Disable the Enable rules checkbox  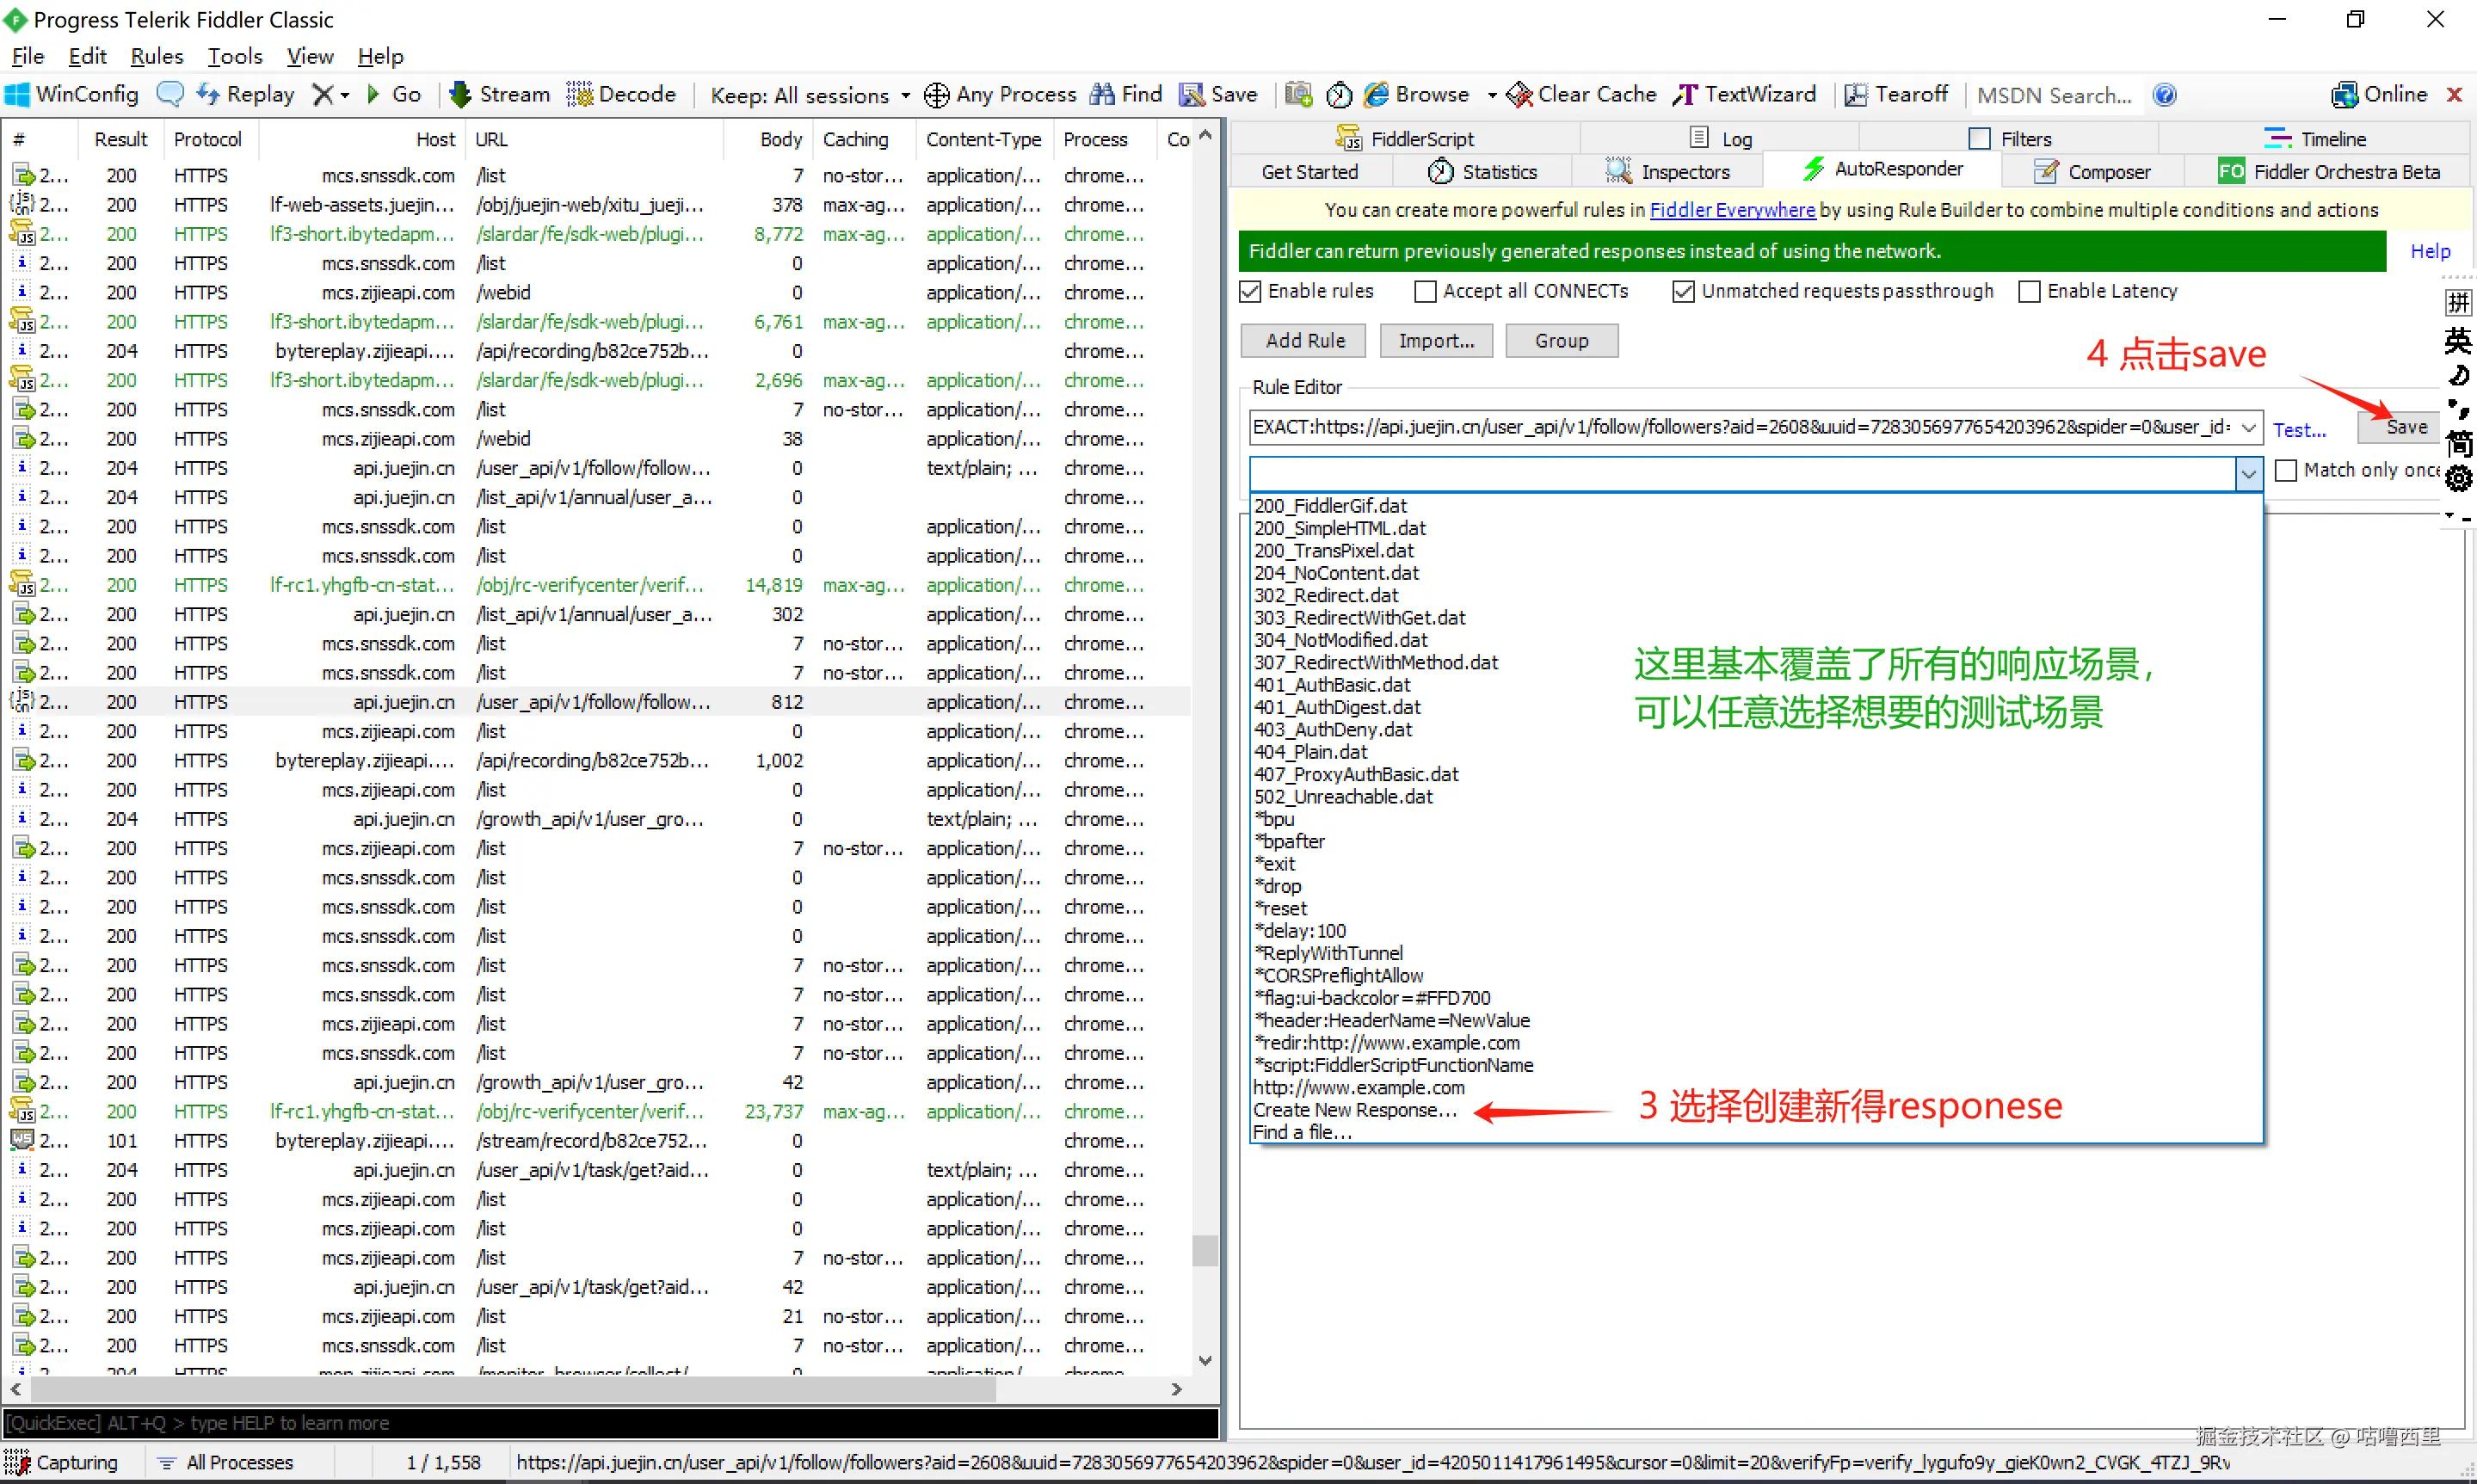pyautogui.click(x=1250, y=291)
